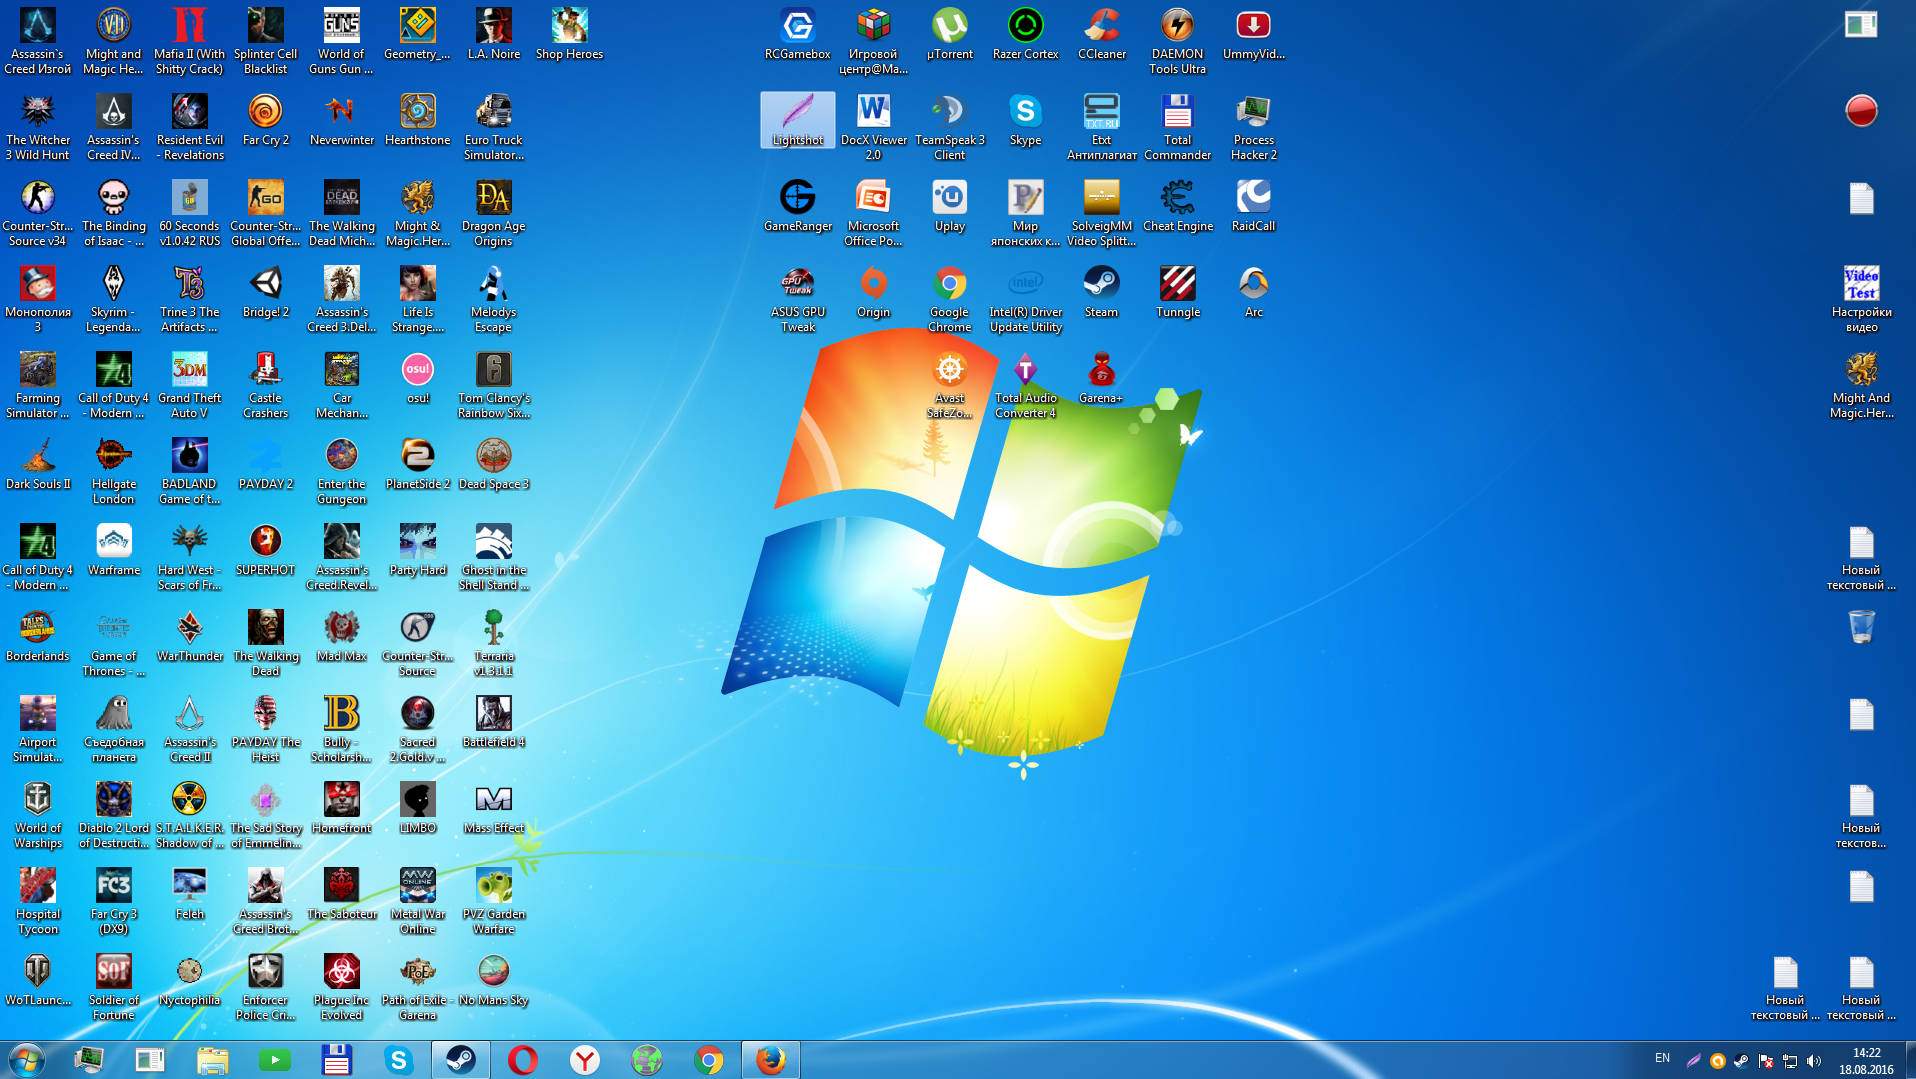Image resolution: width=1916 pixels, height=1079 pixels.
Task: Open the osu! game shortcut
Action: pos(417,378)
